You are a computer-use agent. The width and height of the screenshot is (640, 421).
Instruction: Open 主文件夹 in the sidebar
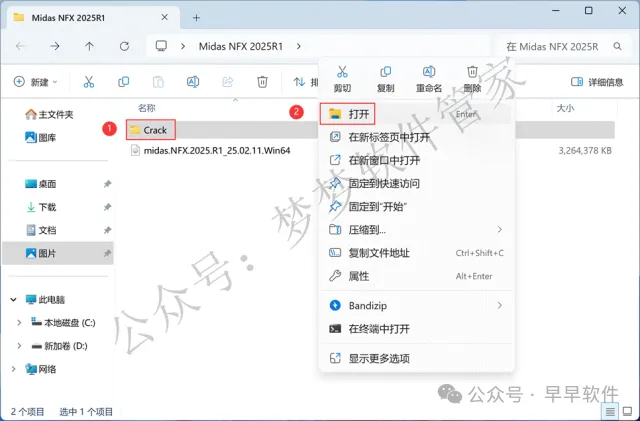49,114
